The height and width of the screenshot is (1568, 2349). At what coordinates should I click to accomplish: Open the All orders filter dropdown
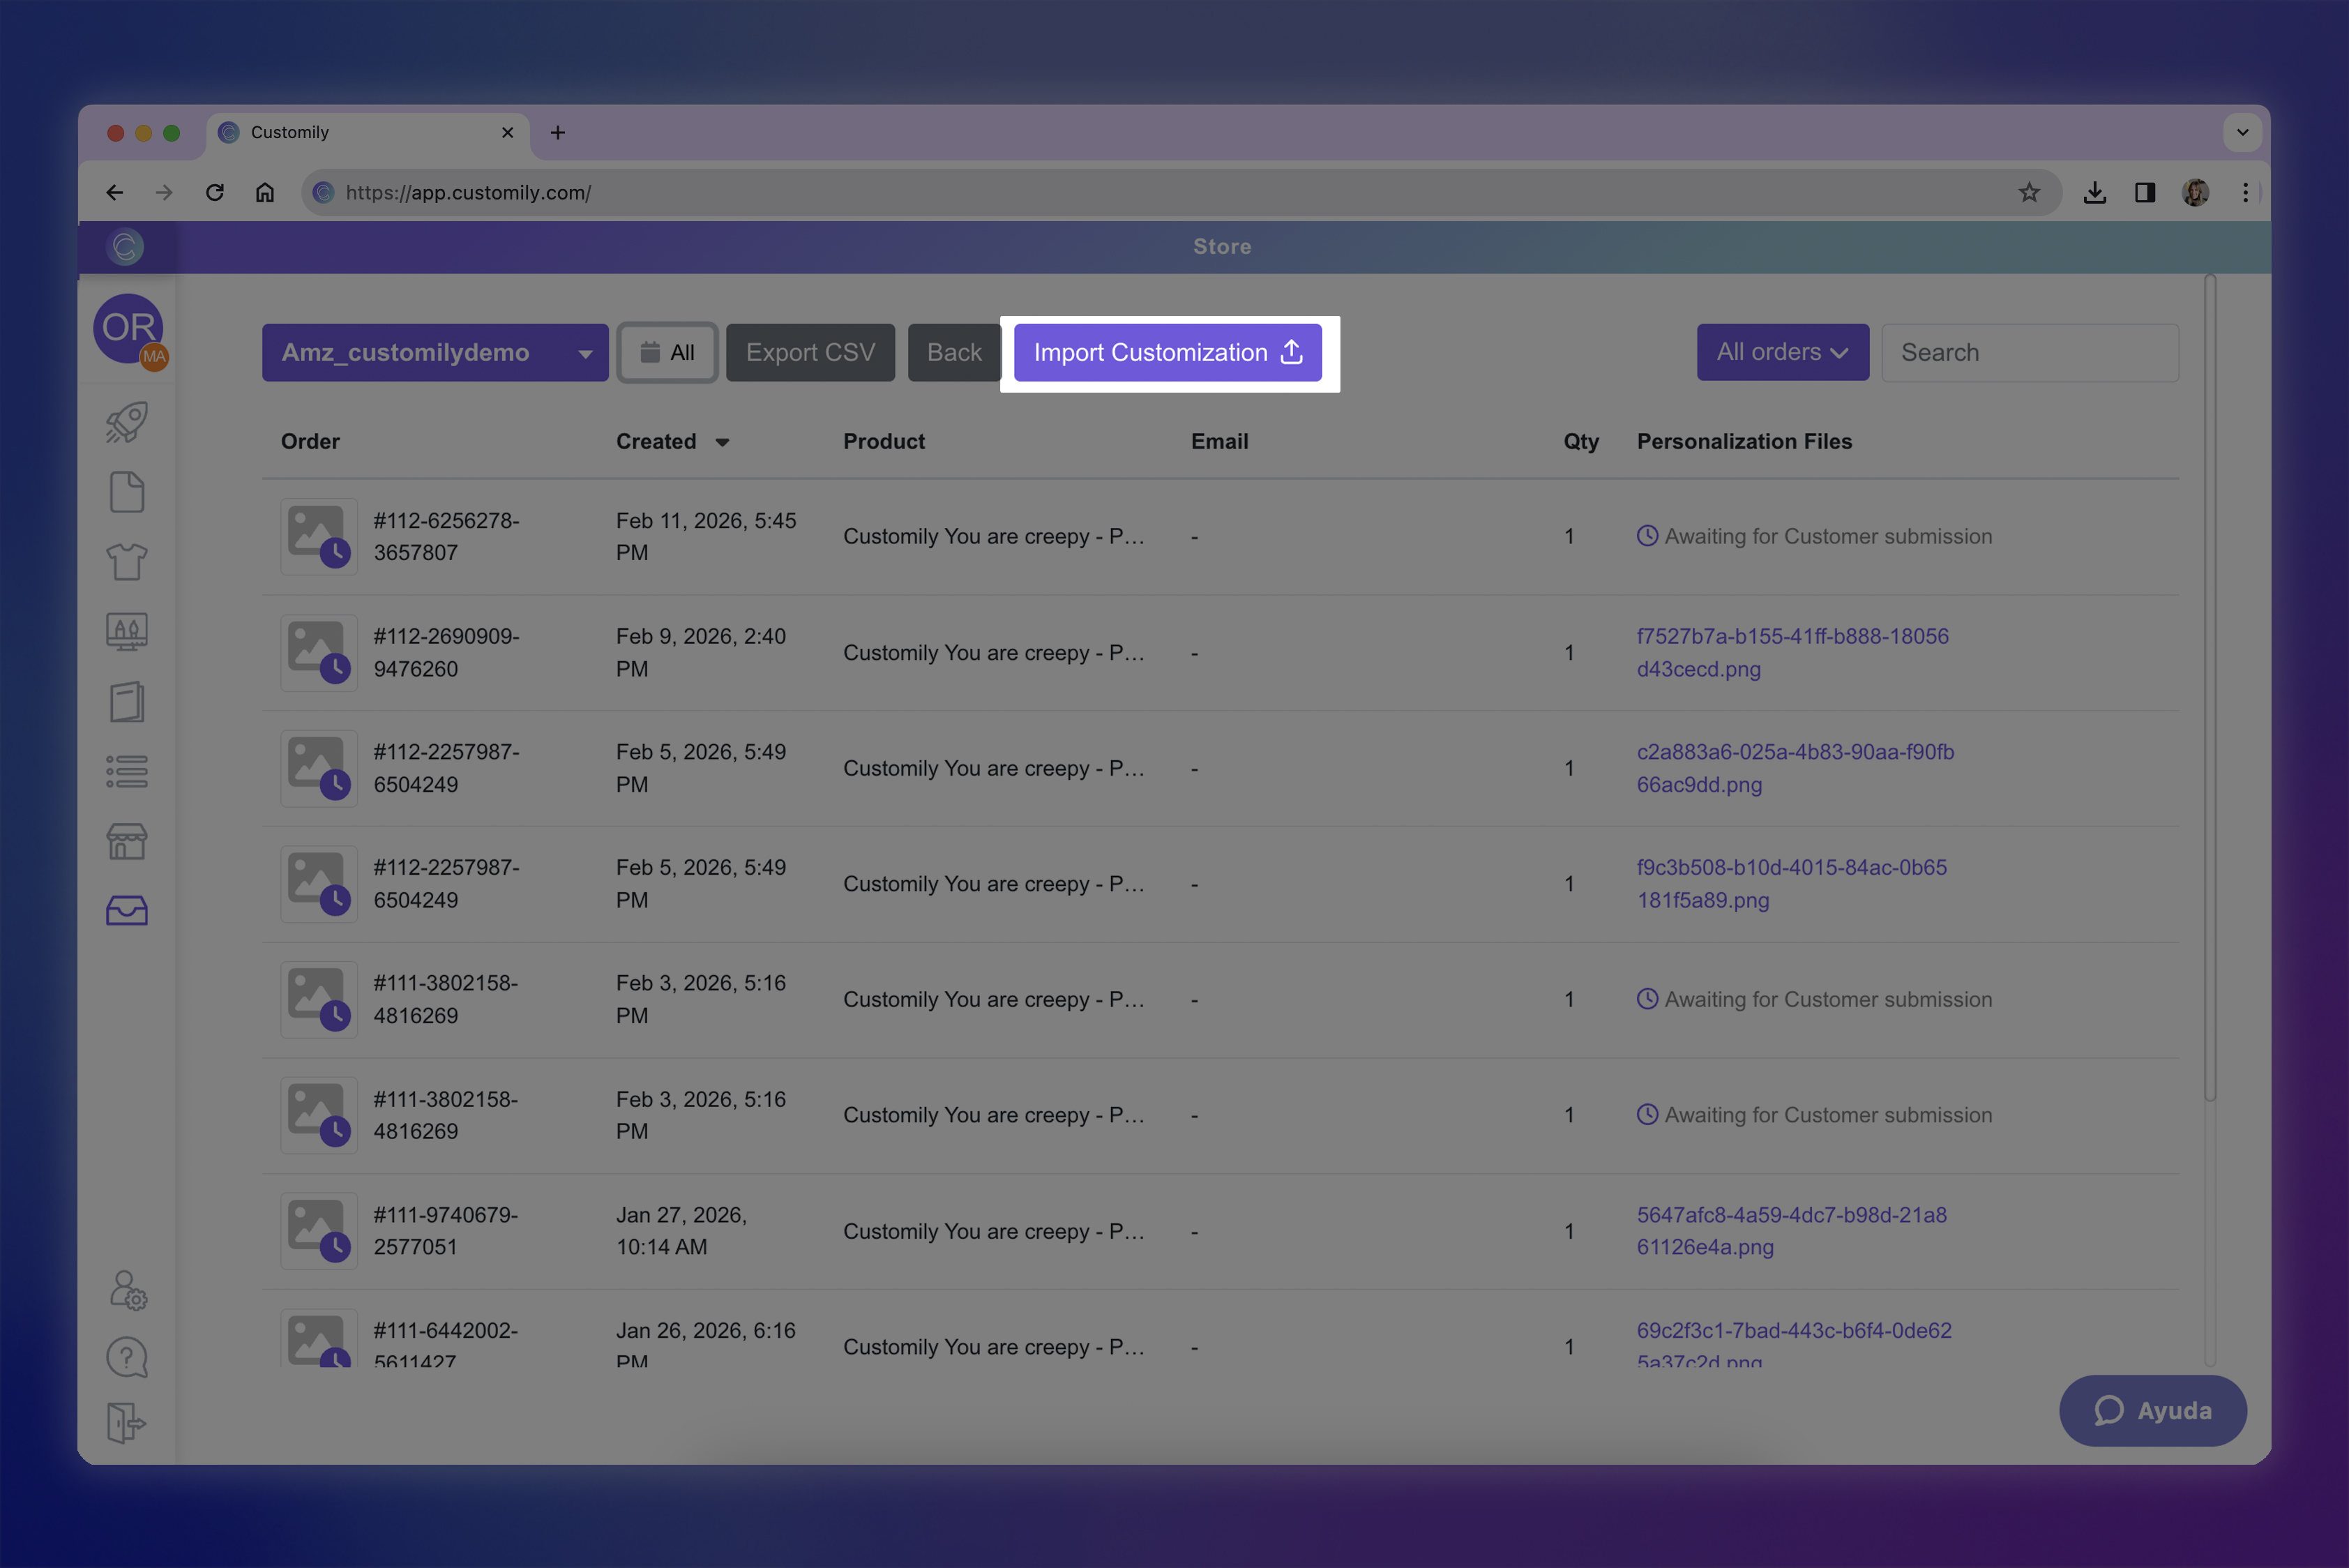coord(1782,352)
